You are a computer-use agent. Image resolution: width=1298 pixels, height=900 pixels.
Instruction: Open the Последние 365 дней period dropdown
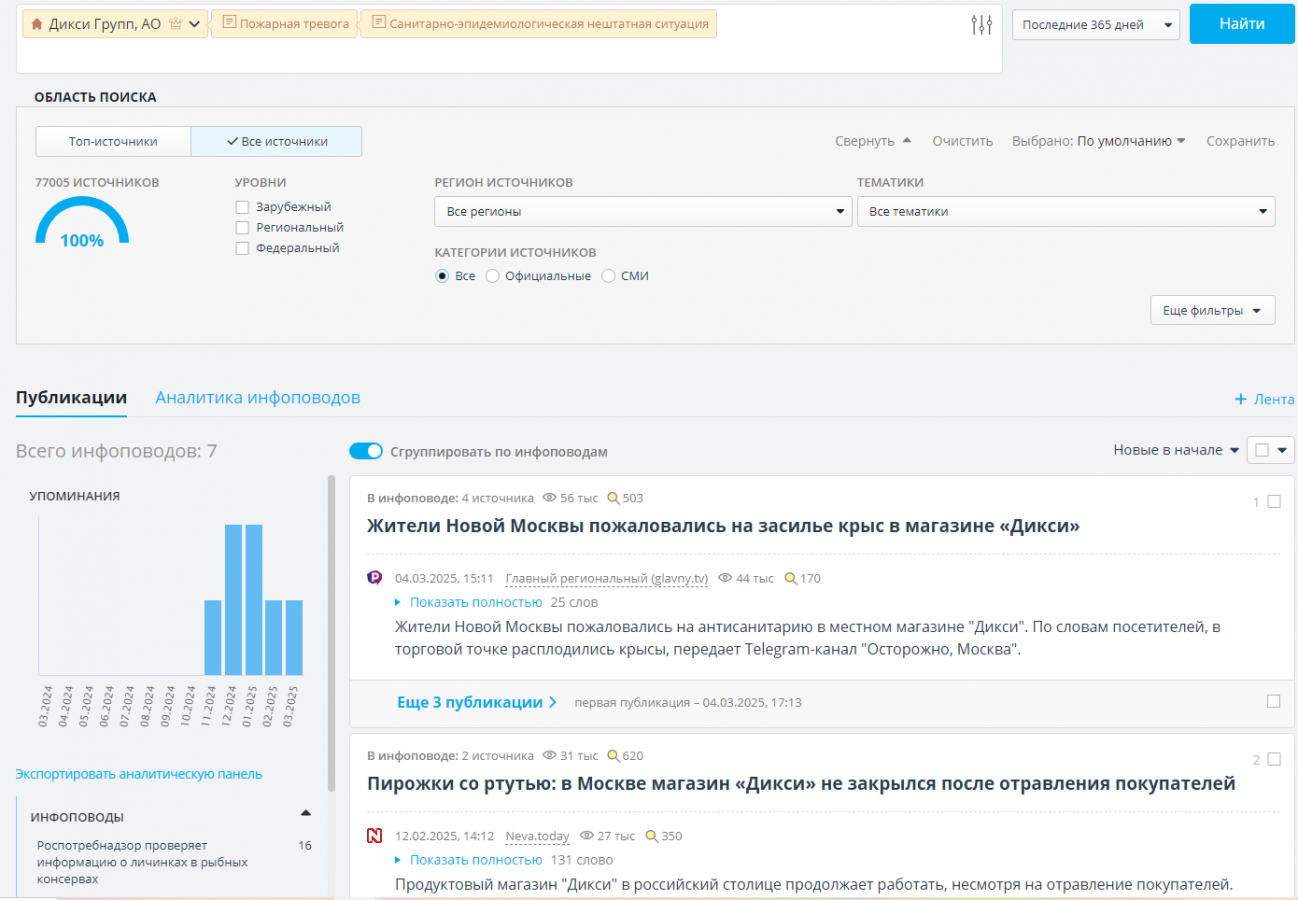pos(1095,25)
